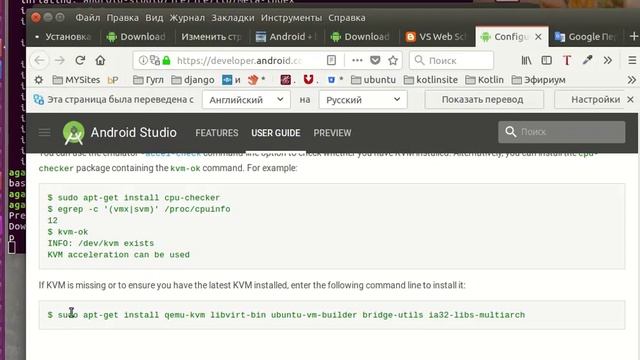This screenshot has height=360, width=640.
Task: Open Гугл bookmark folder
Action: (x=149, y=80)
